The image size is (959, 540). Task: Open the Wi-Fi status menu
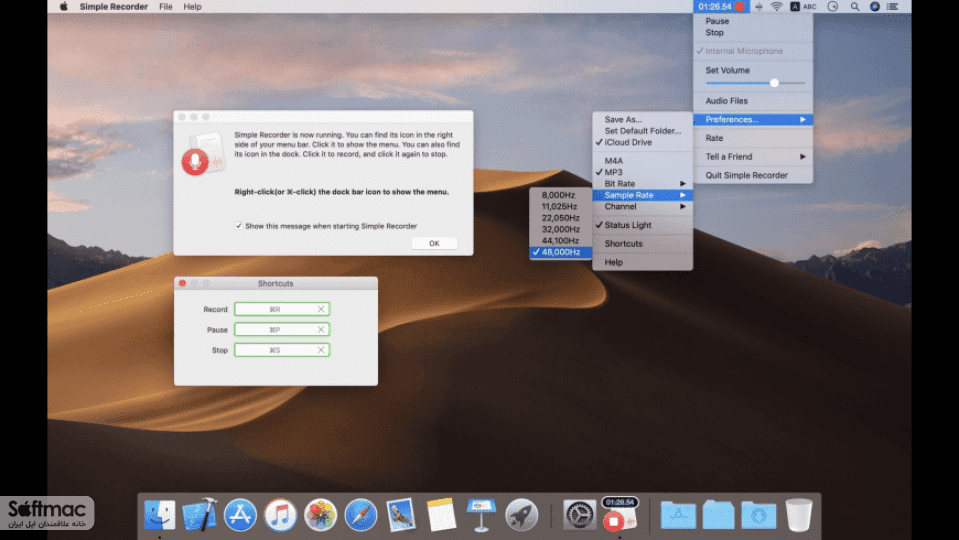(x=777, y=7)
